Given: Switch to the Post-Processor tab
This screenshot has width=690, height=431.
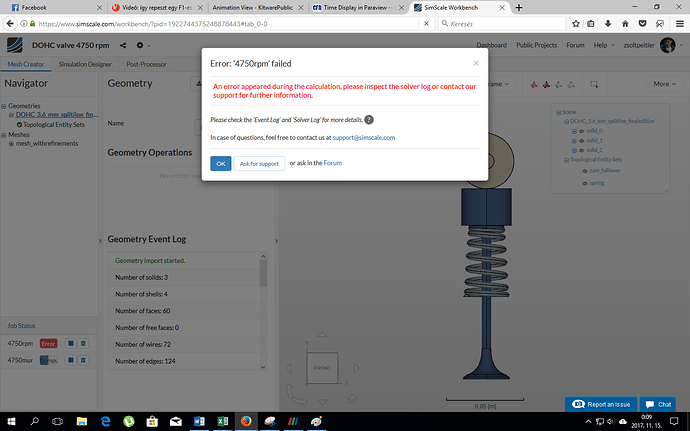Looking at the screenshot, I should [146, 64].
